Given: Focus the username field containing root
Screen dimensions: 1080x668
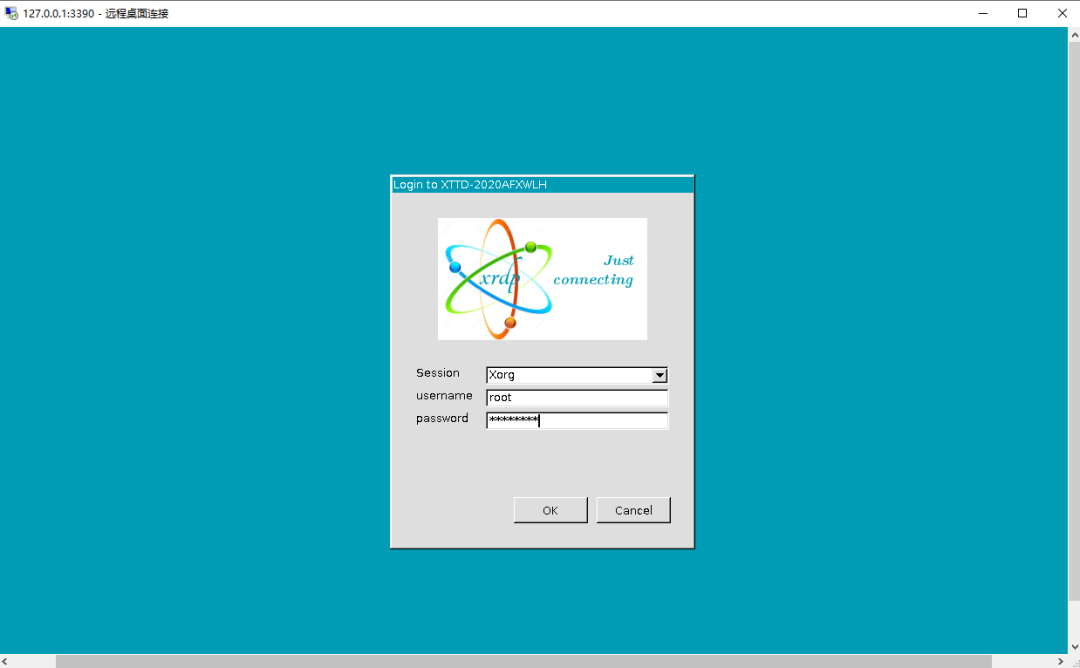Looking at the screenshot, I should pos(577,397).
